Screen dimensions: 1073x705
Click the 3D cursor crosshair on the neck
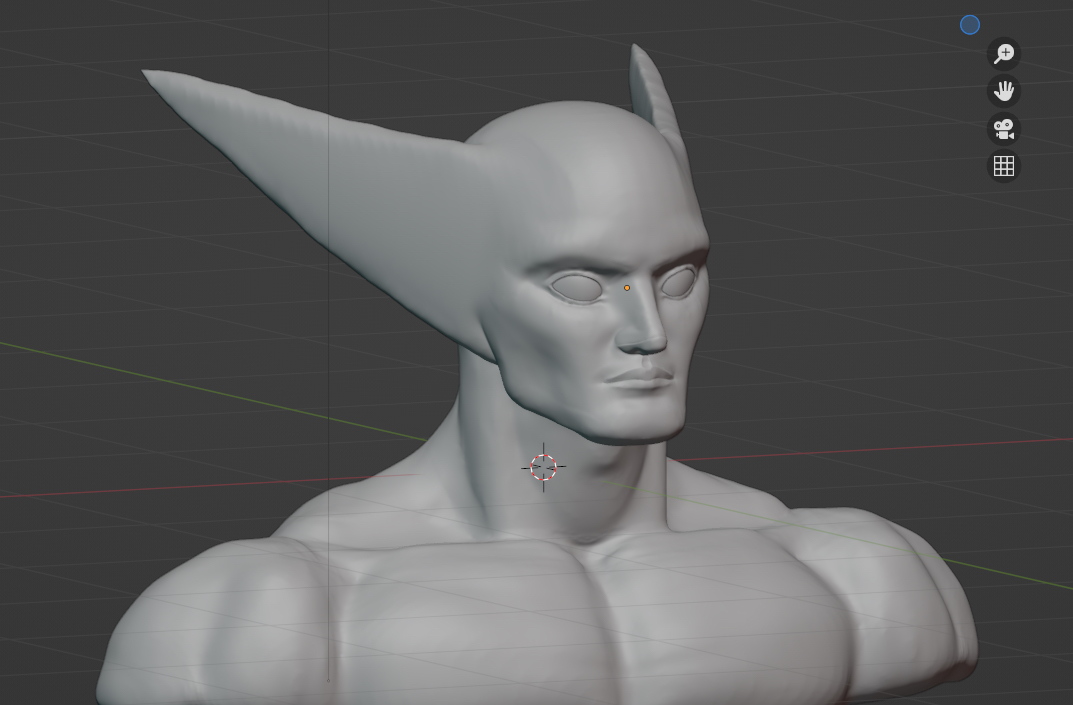[x=543, y=467]
